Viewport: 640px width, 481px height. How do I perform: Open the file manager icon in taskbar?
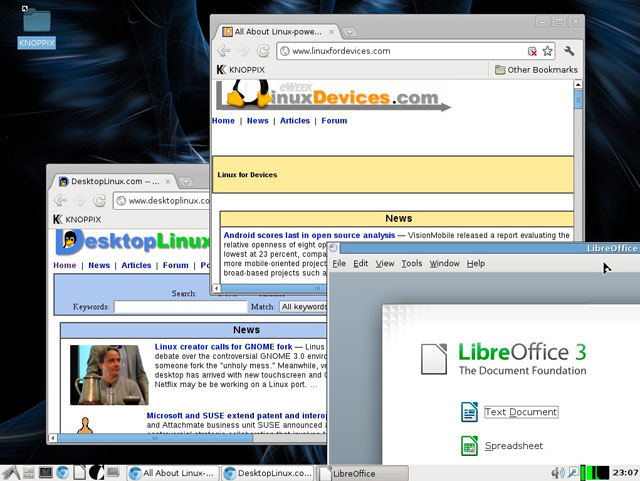29,473
